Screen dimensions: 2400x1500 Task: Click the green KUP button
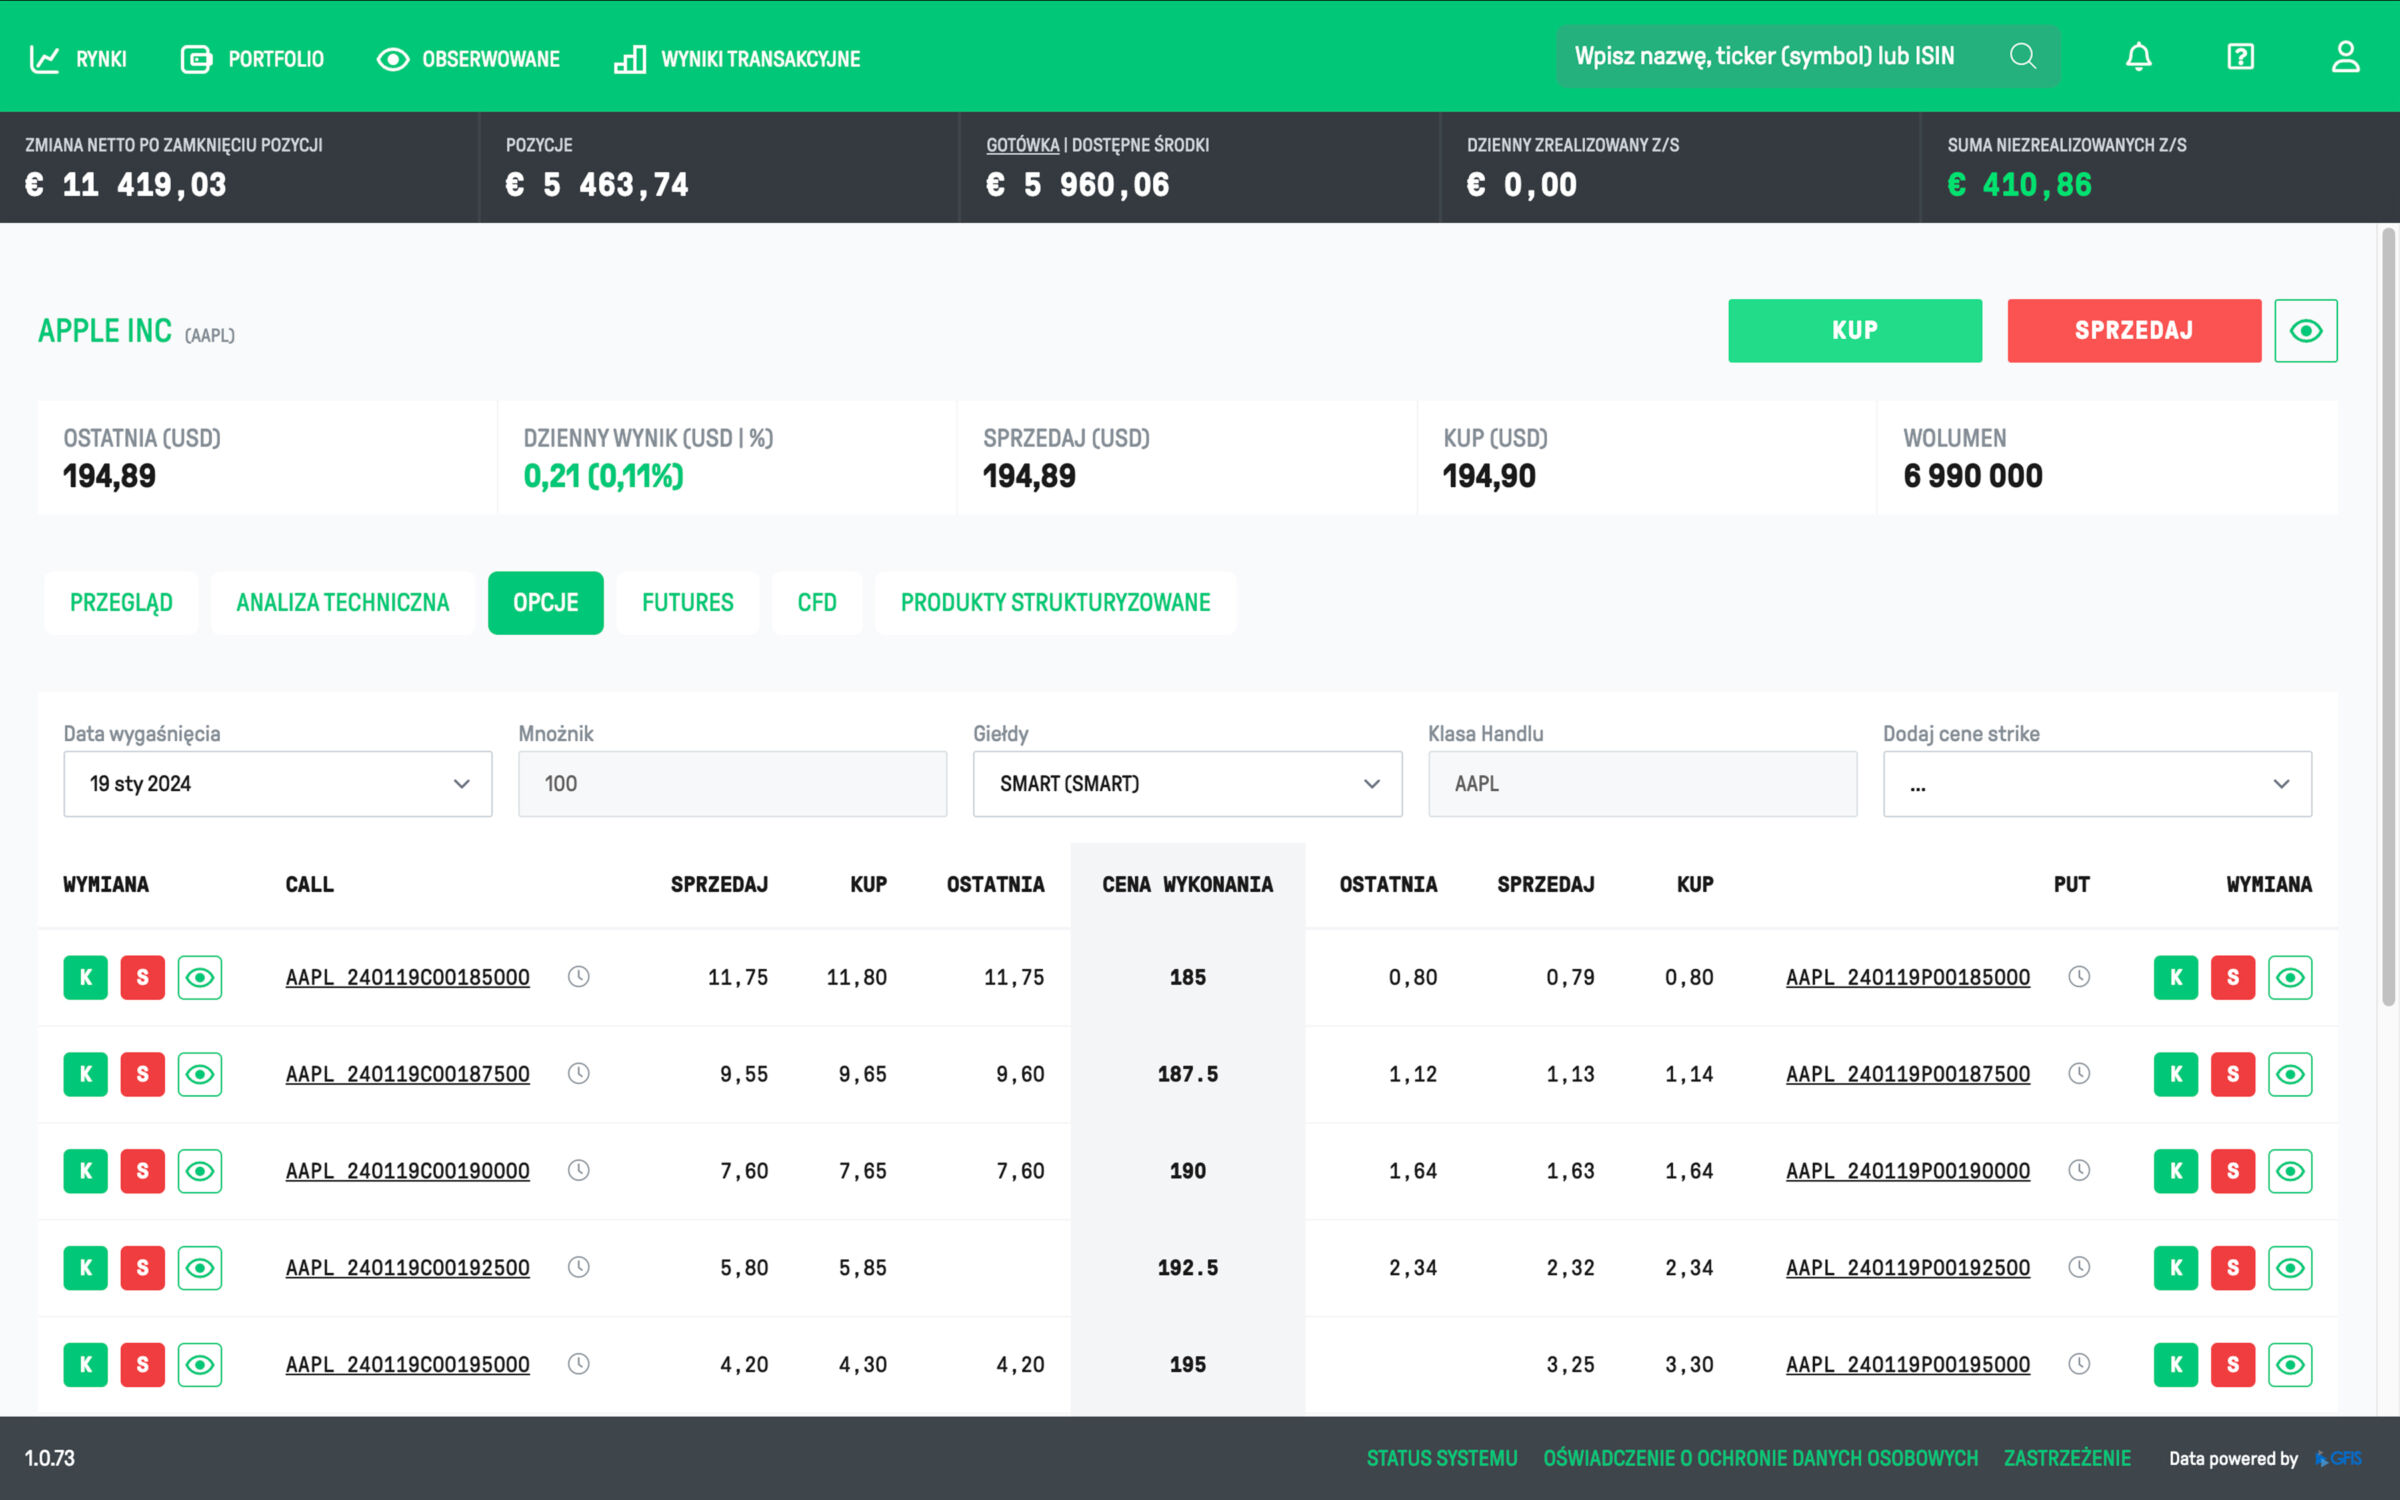pos(1855,331)
